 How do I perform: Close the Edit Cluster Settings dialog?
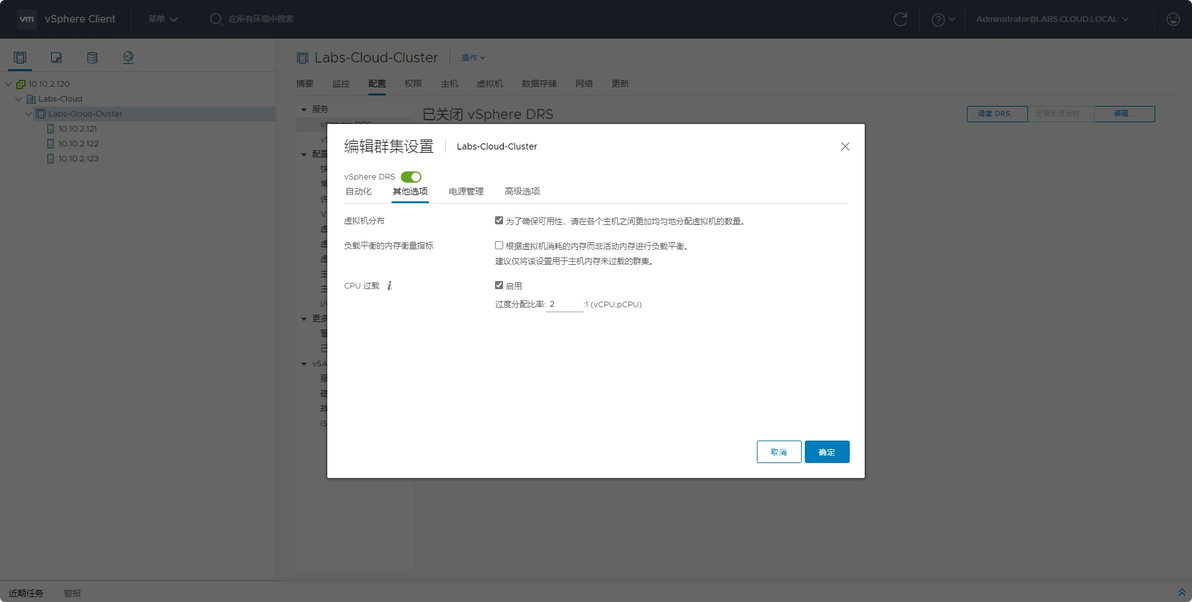tap(845, 147)
